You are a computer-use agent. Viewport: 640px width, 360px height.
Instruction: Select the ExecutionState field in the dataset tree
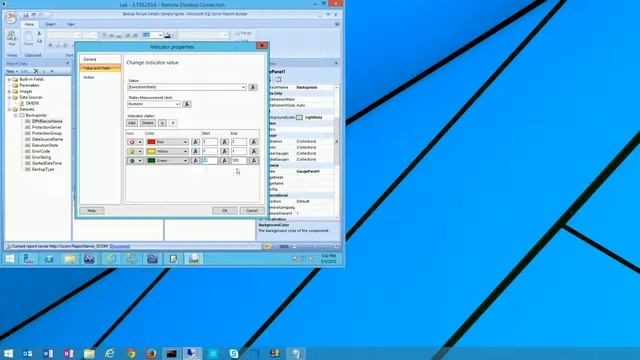tap(45, 145)
